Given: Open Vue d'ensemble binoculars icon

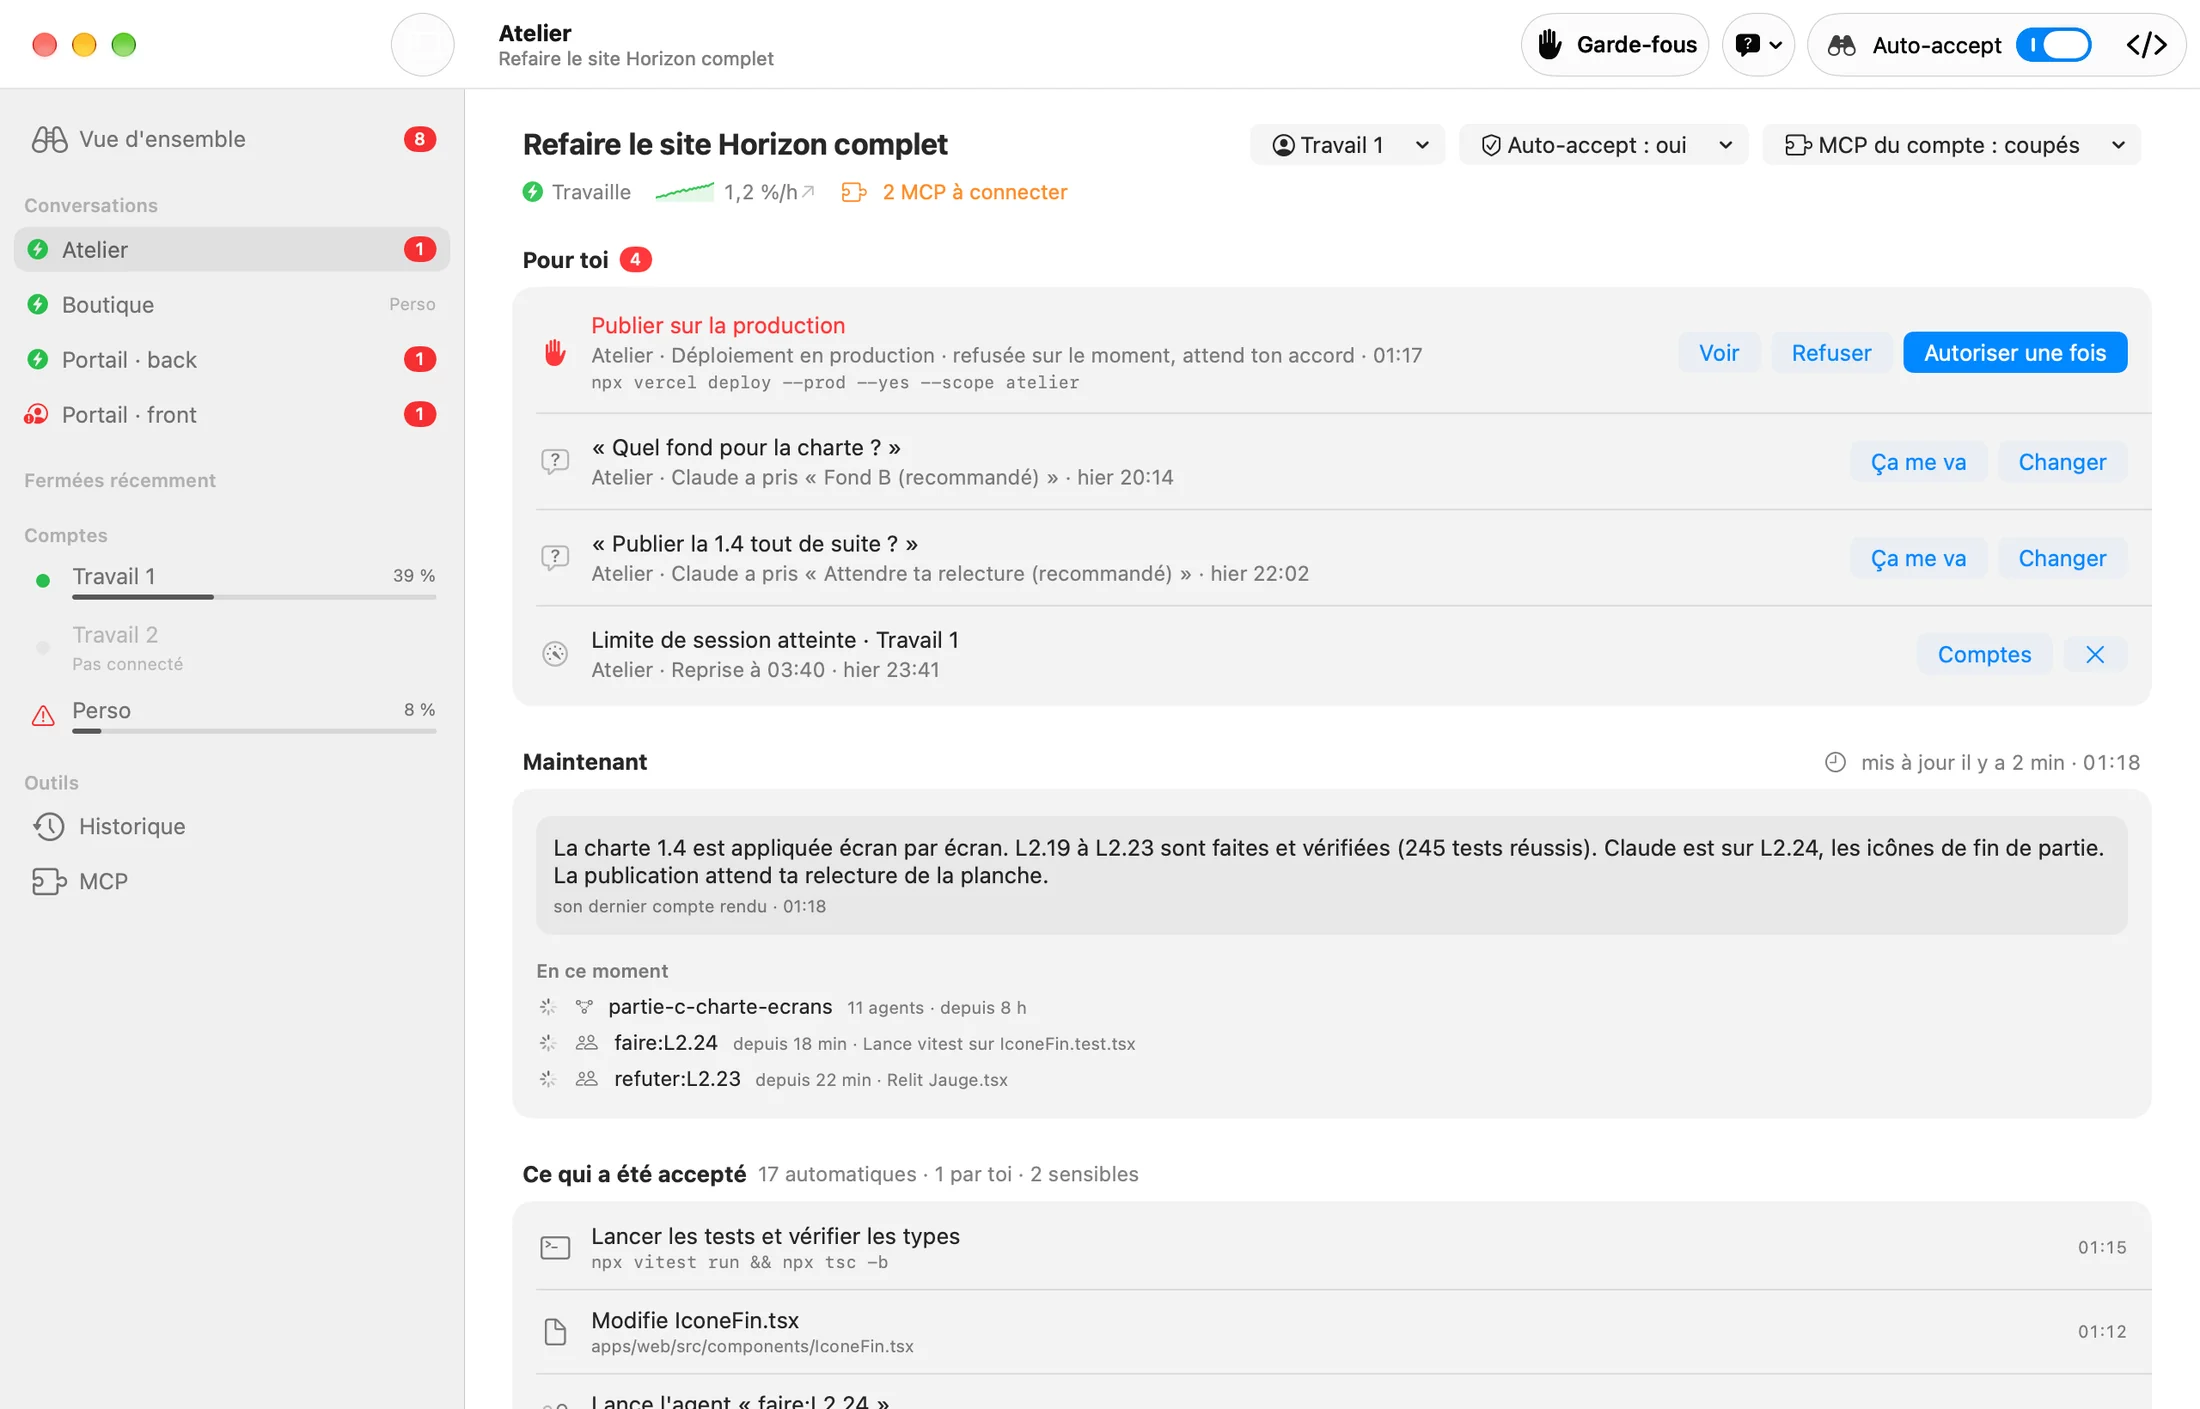Looking at the screenshot, I should pos(49,139).
